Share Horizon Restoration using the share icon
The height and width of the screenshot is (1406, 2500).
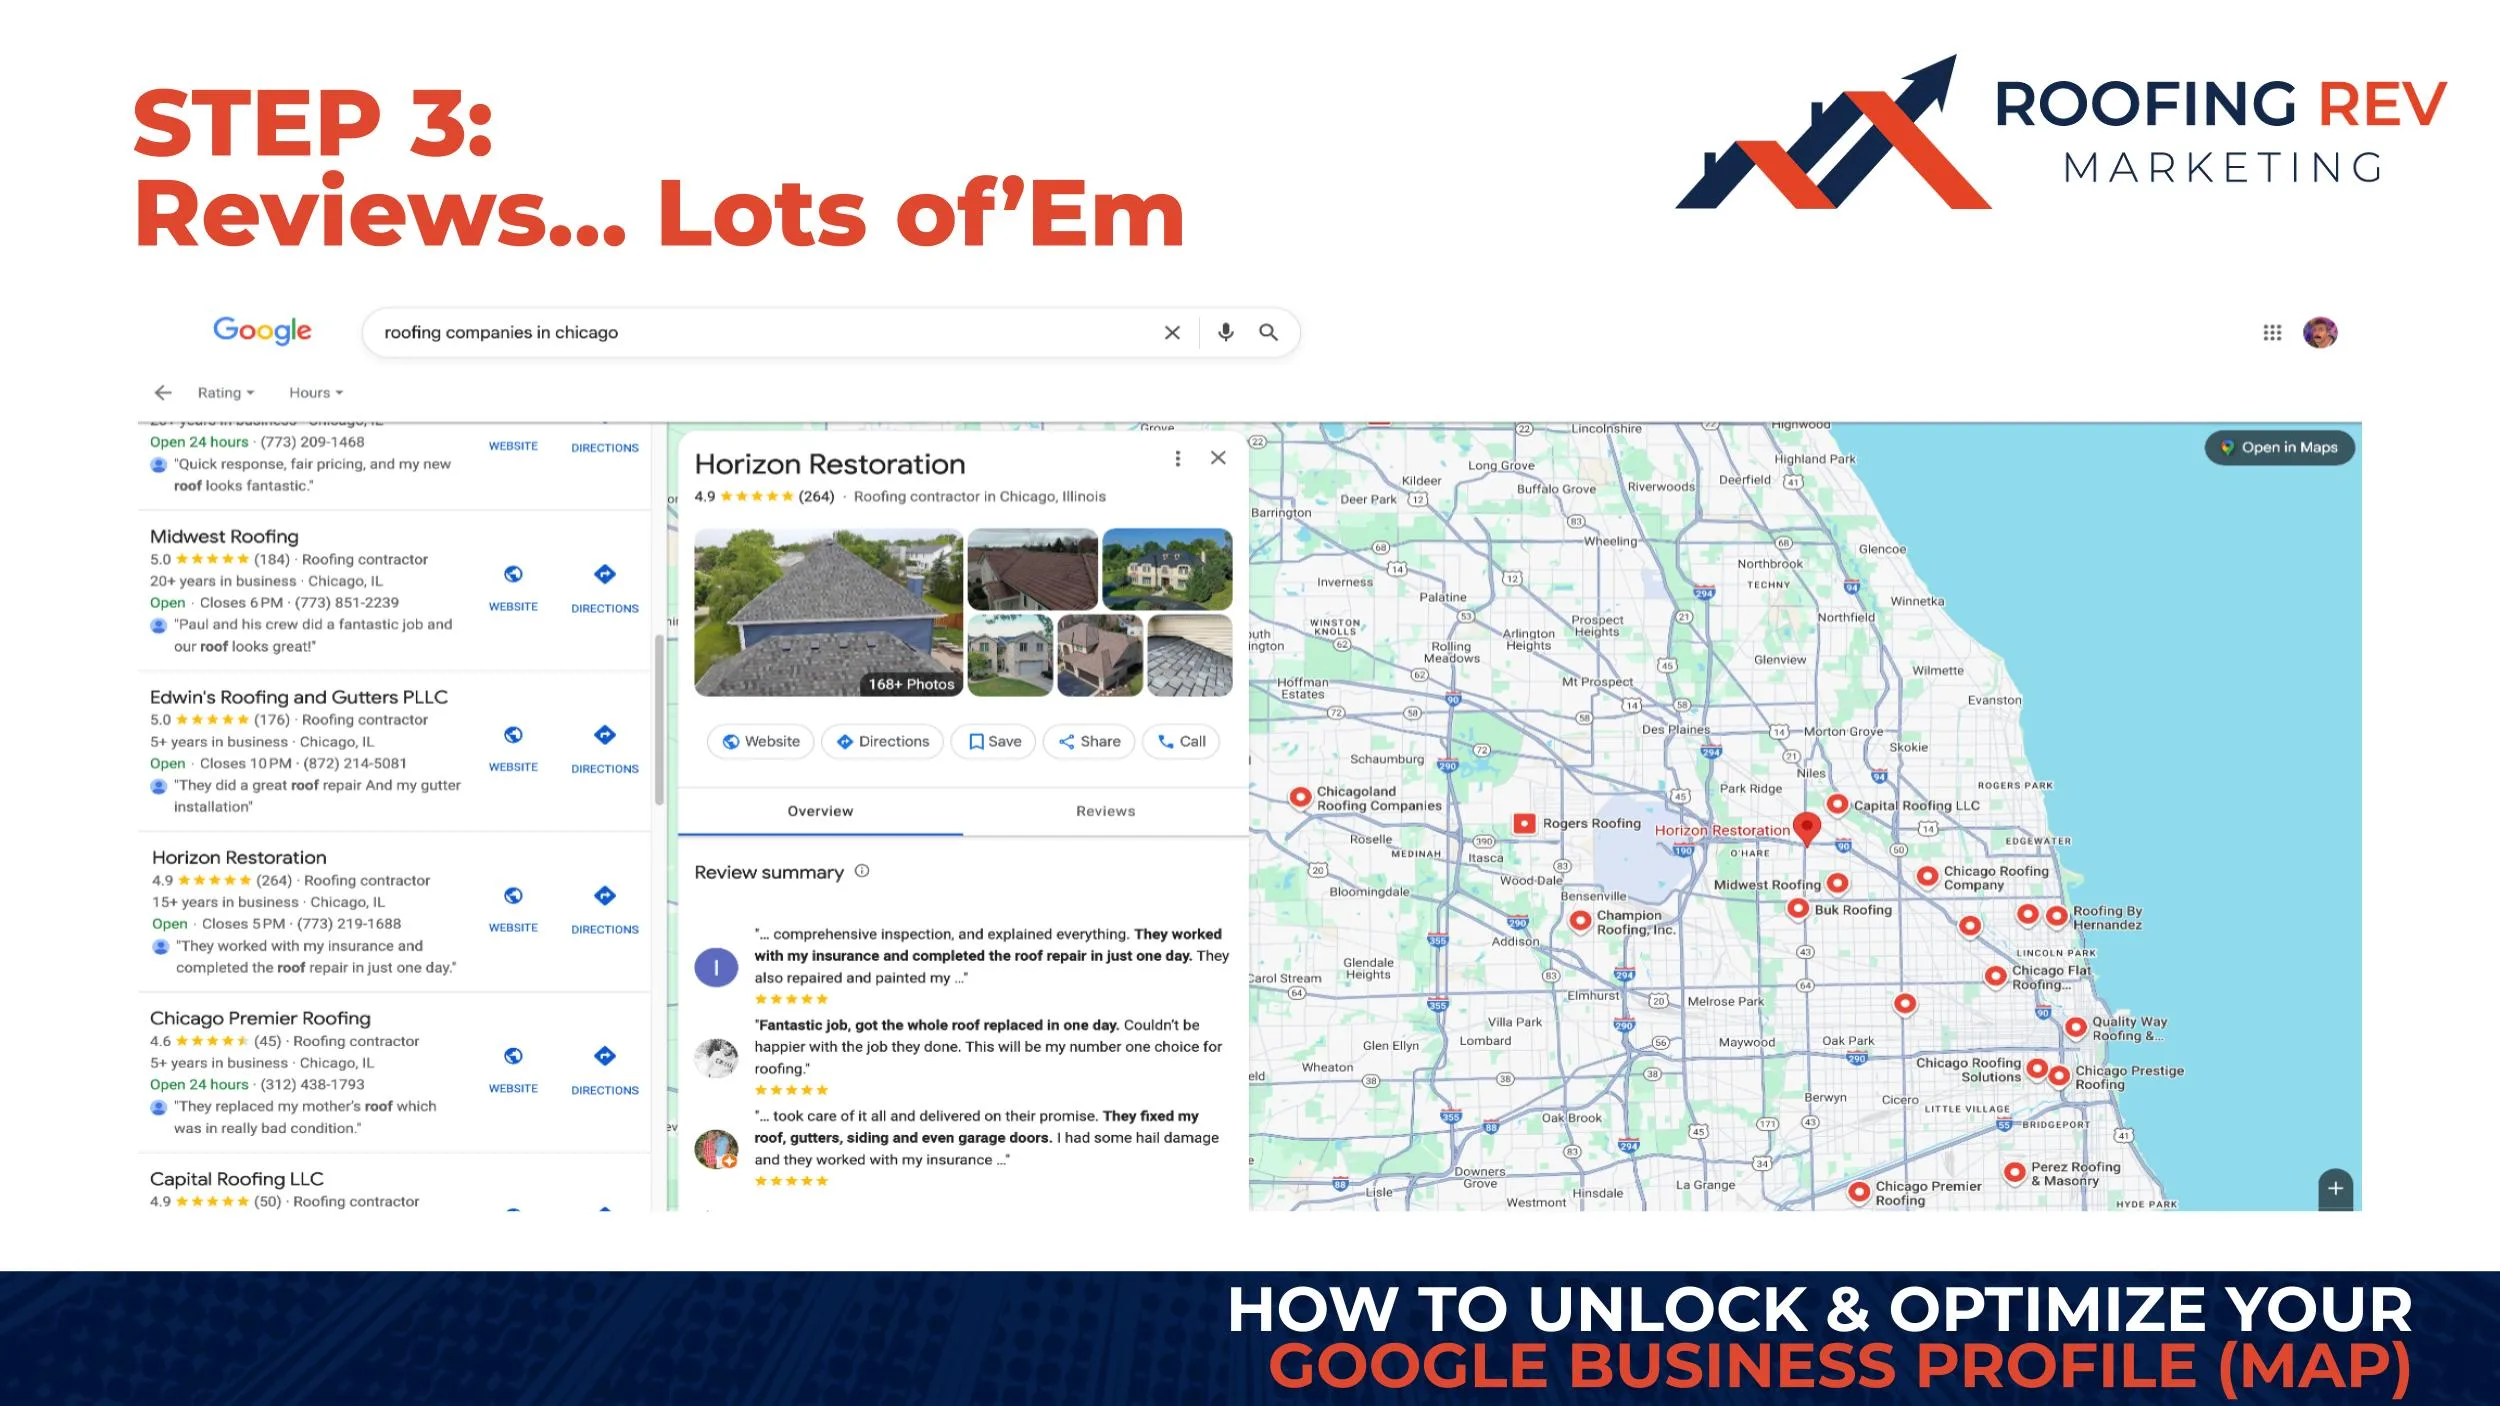pos(1087,741)
